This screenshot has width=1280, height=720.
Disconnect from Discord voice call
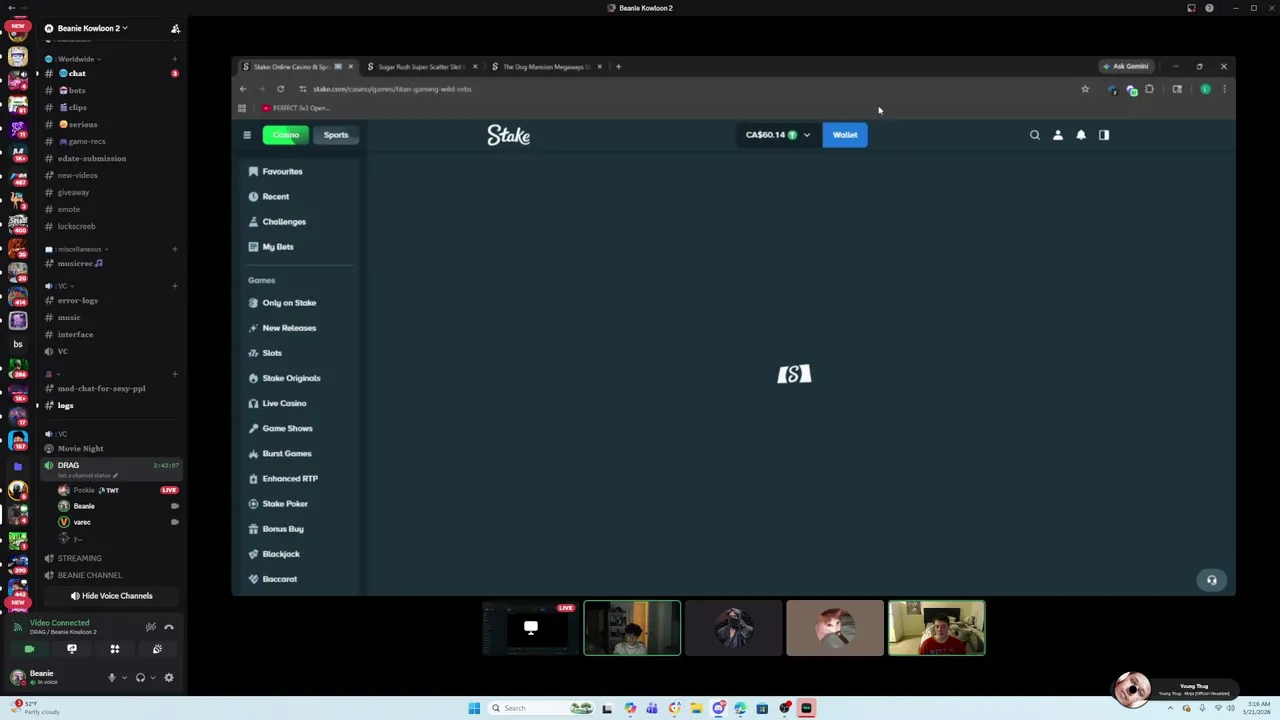pyautogui.click(x=168, y=627)
